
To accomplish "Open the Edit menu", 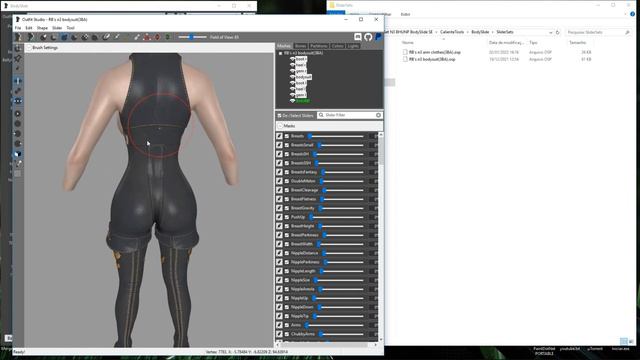I will click(x=29, y=28).
